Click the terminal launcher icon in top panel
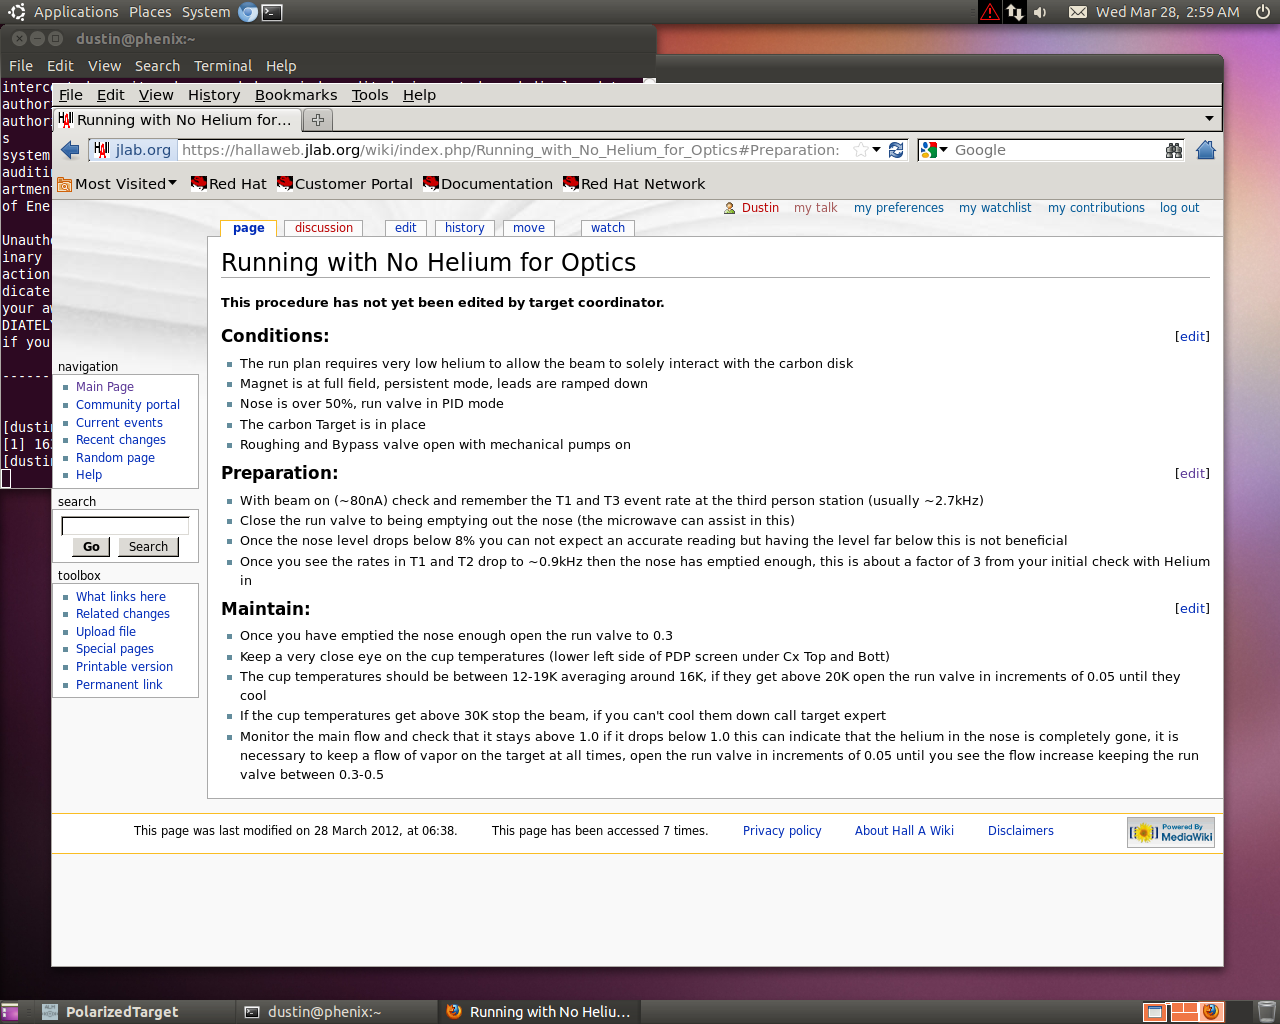Image resolution: width=1280 pixels, height=1024 pixels. [x=272, y=12]
